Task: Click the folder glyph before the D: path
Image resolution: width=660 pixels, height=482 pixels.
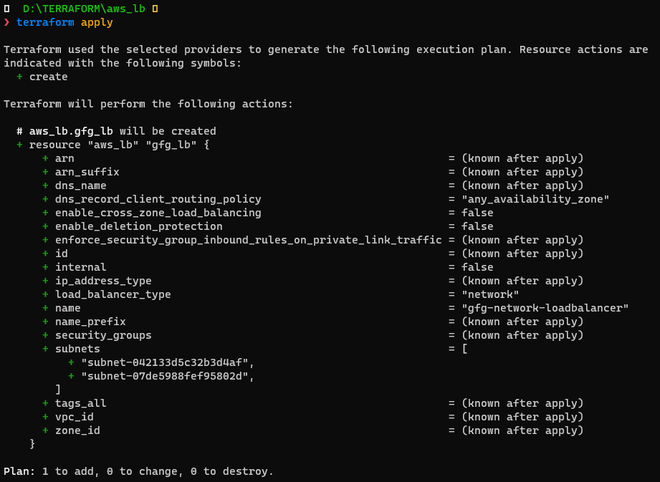Action: (8, 8)
